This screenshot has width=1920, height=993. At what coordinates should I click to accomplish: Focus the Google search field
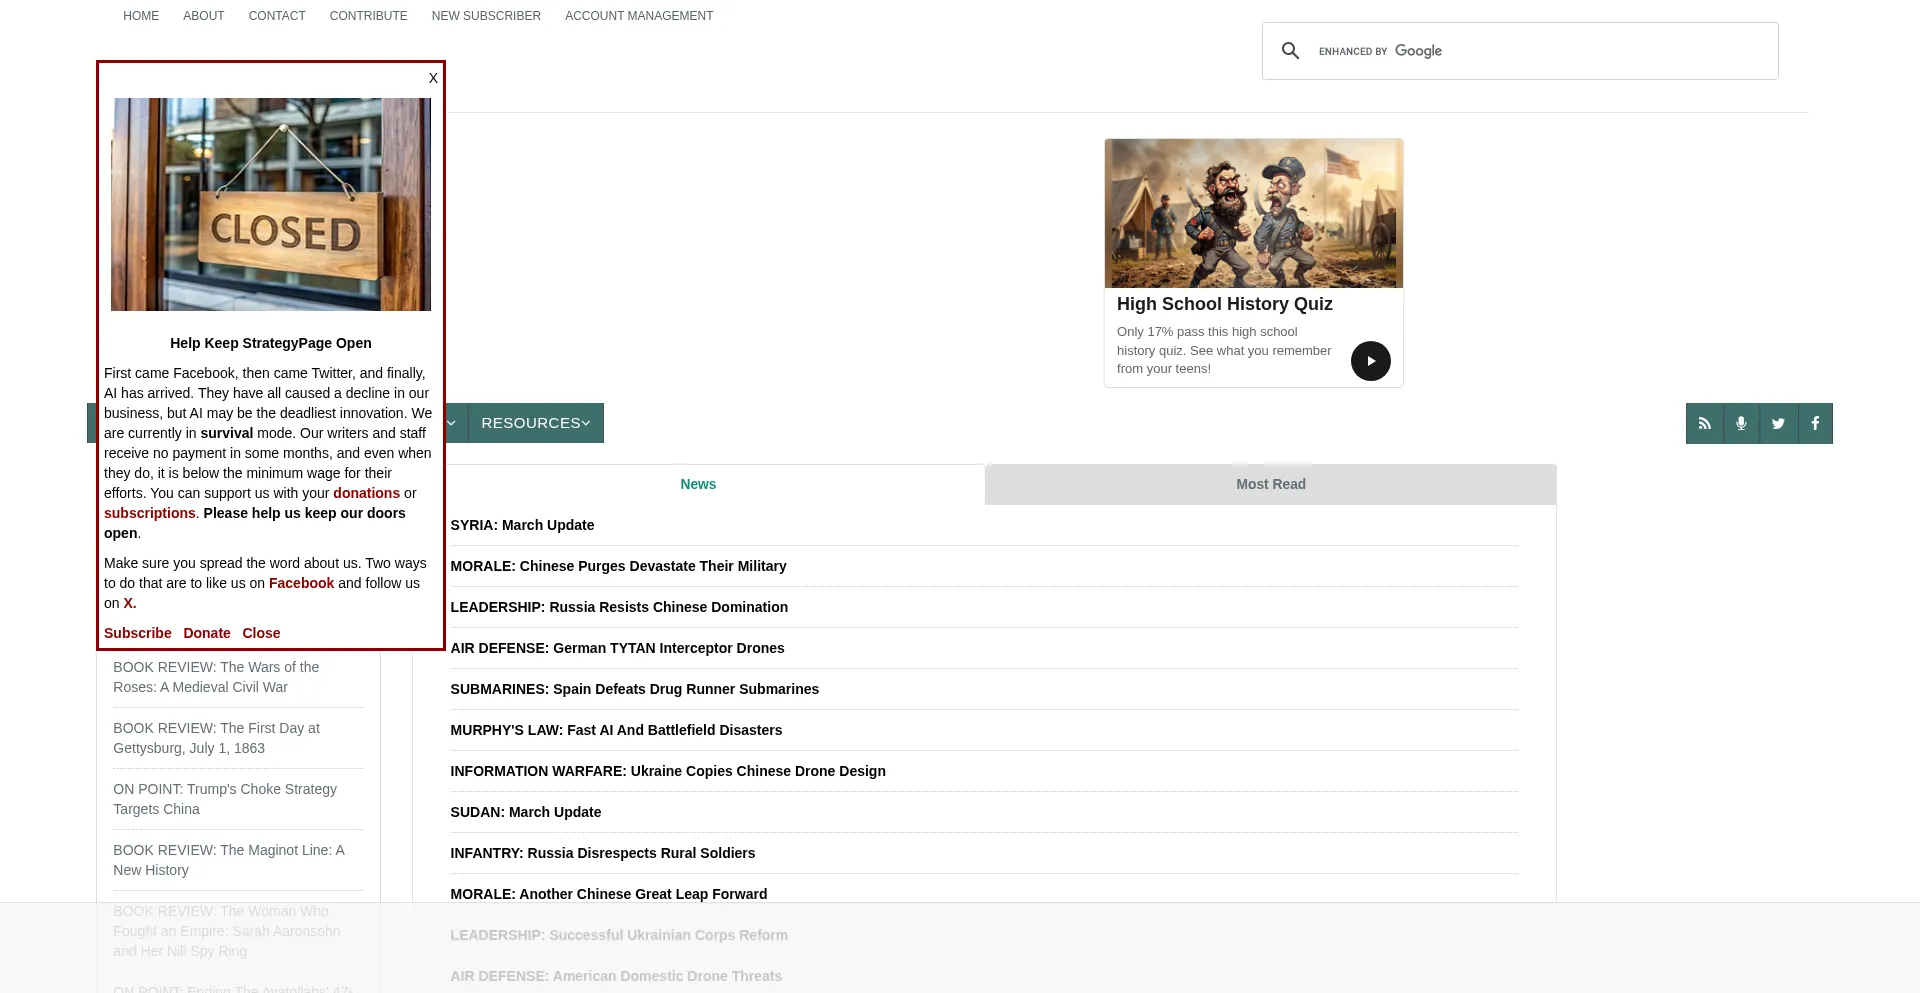pos(1540,51)
